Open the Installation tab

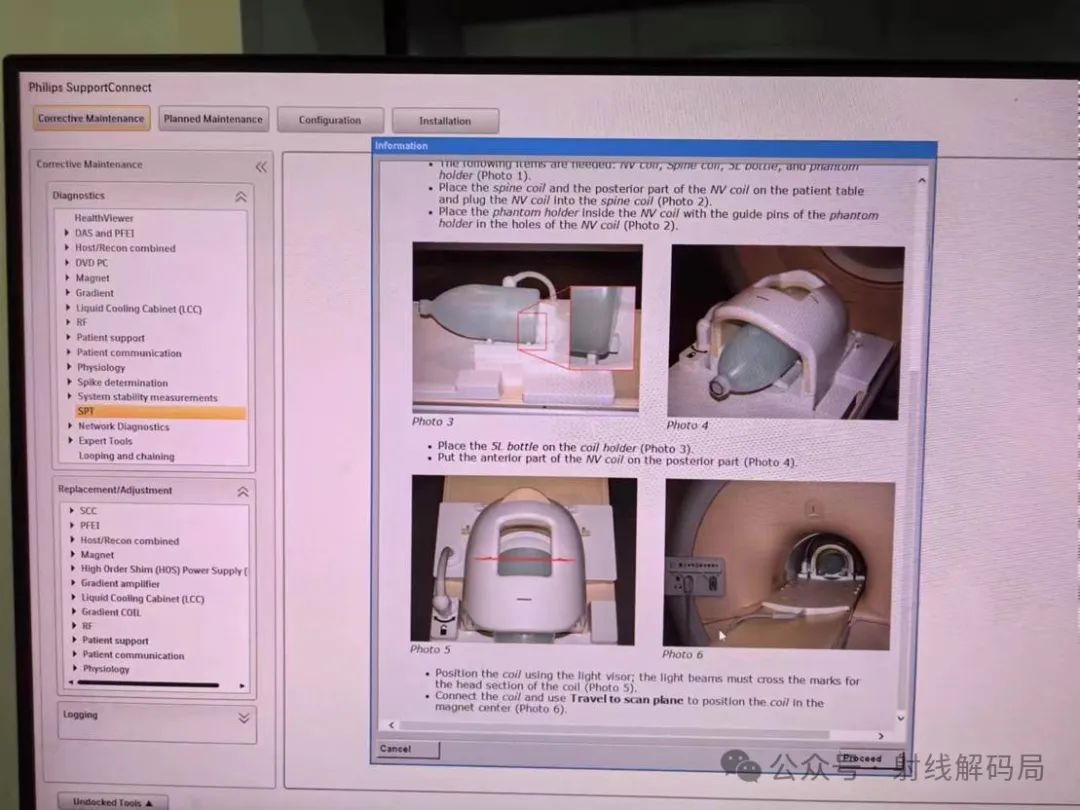pos(445,121)
